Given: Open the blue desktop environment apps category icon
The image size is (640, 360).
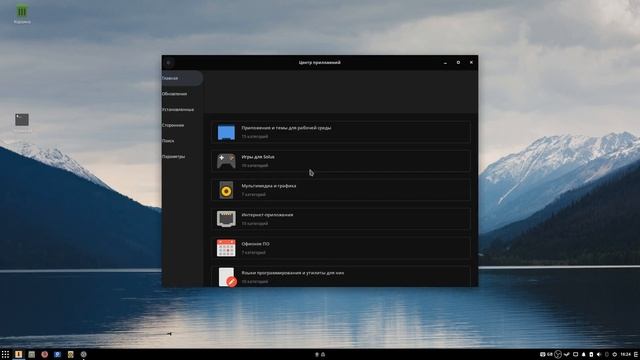Looking at the screenshot, I should pyautogui.click(x=226, y=132).
